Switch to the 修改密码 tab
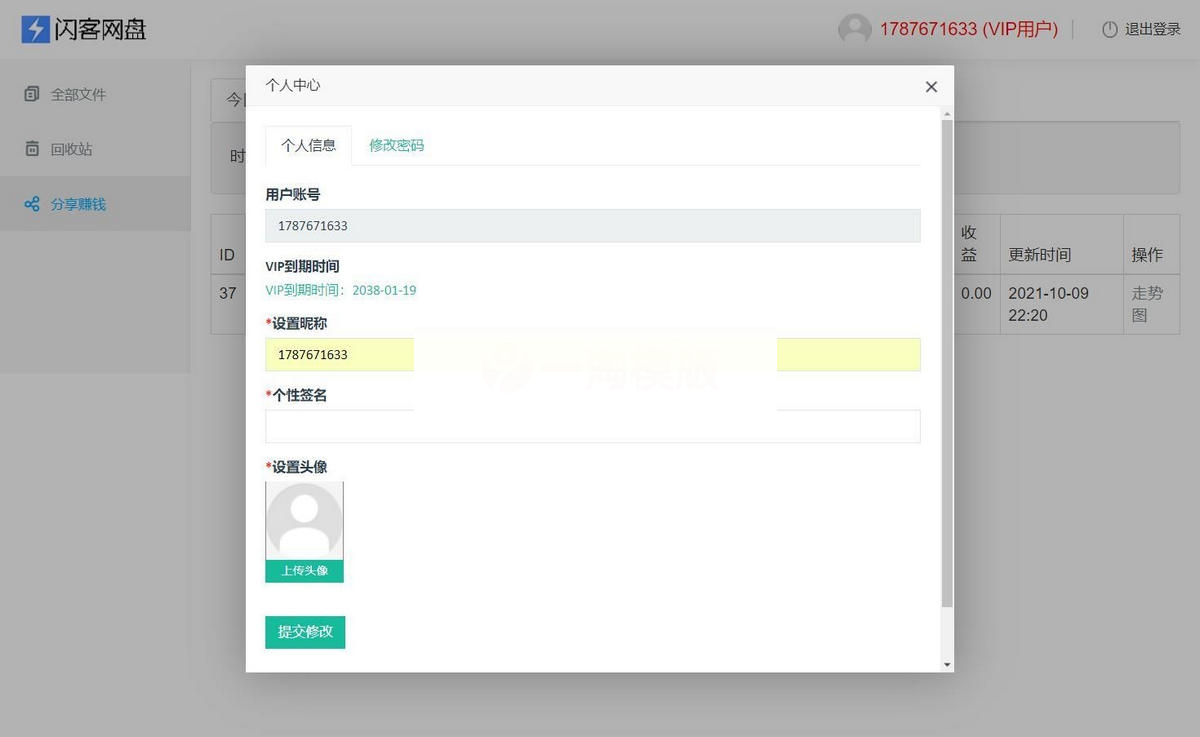The image size is (1200, 737). click(396, 145)
